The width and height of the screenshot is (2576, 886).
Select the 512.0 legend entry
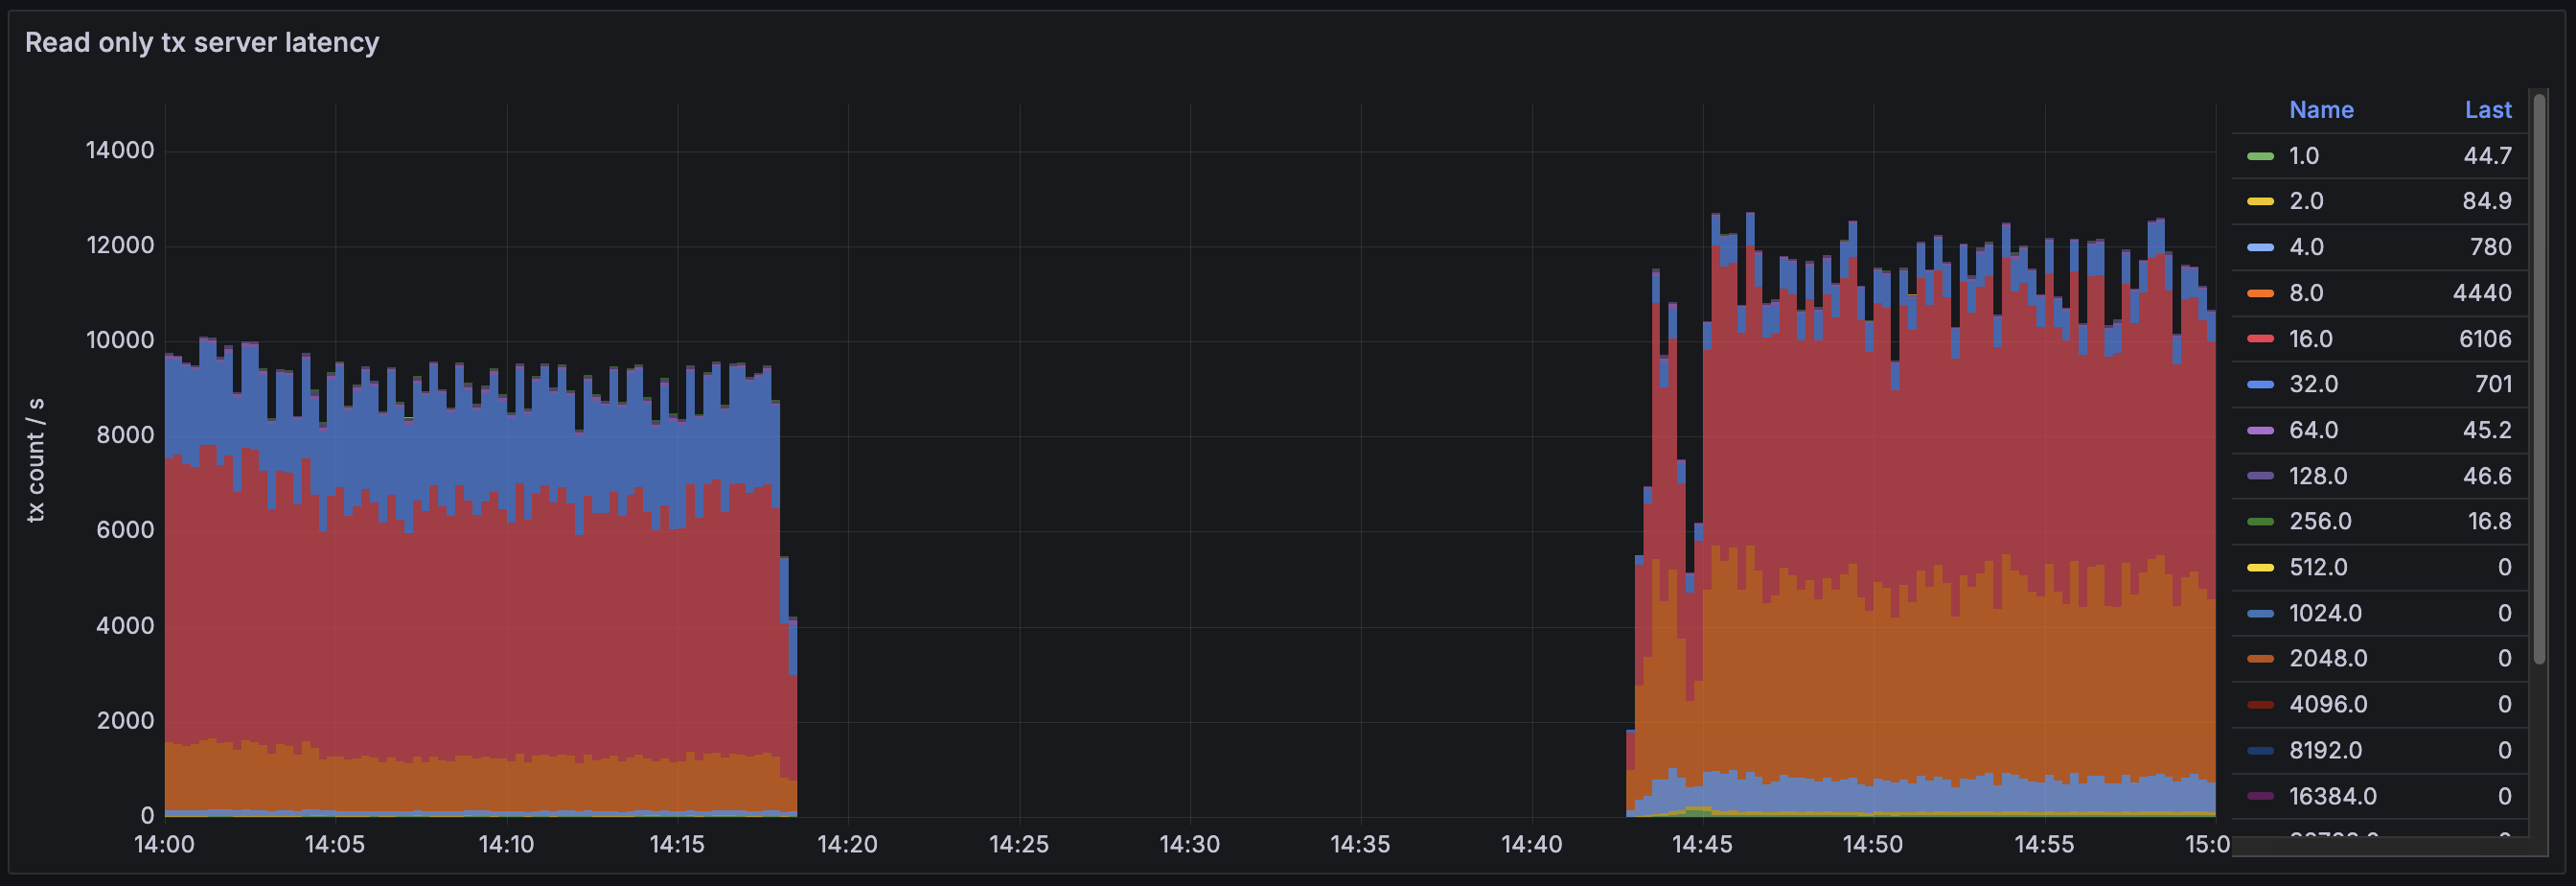pos(2318,567)
